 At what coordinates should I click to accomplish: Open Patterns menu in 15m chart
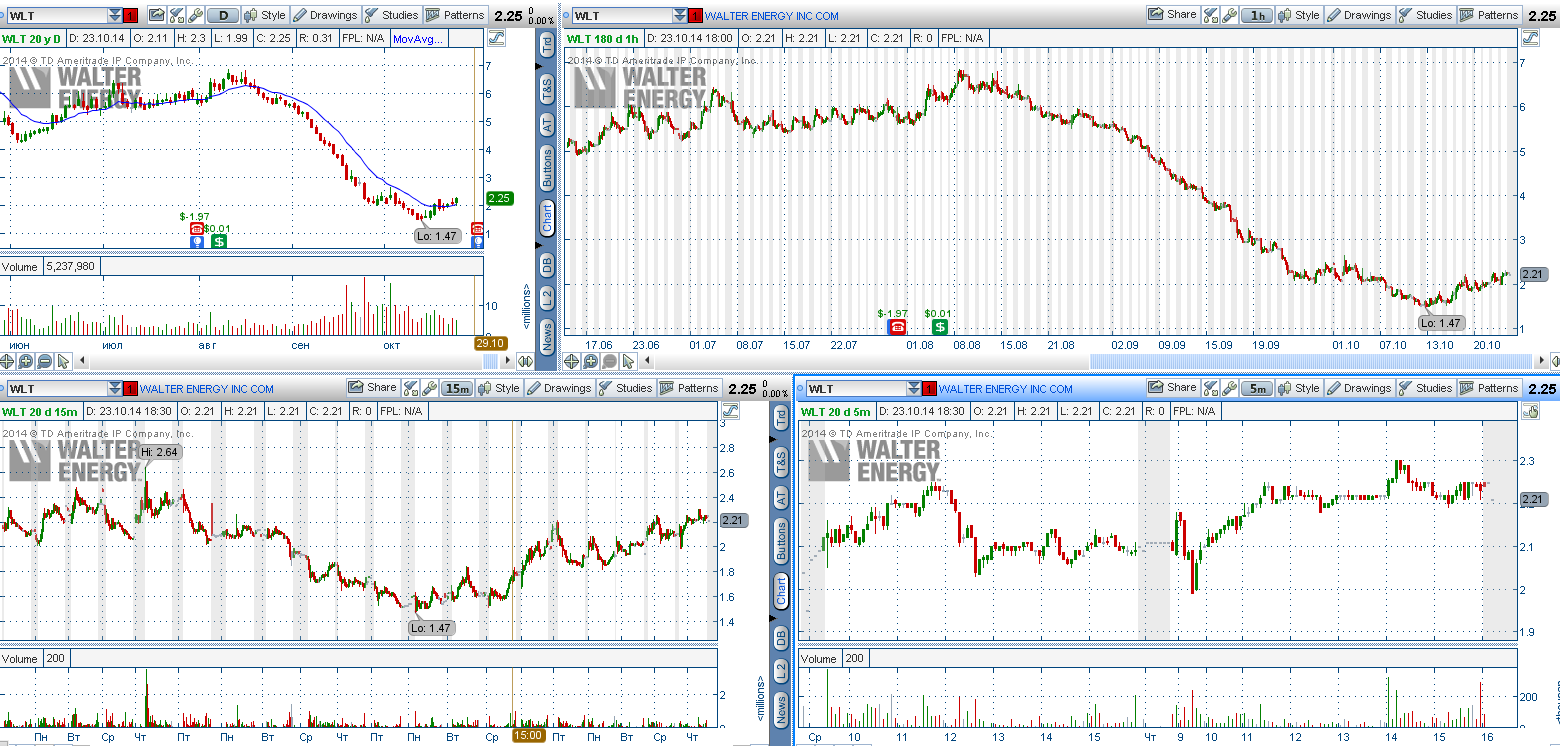pyautogui.click(x=690, y=388)
